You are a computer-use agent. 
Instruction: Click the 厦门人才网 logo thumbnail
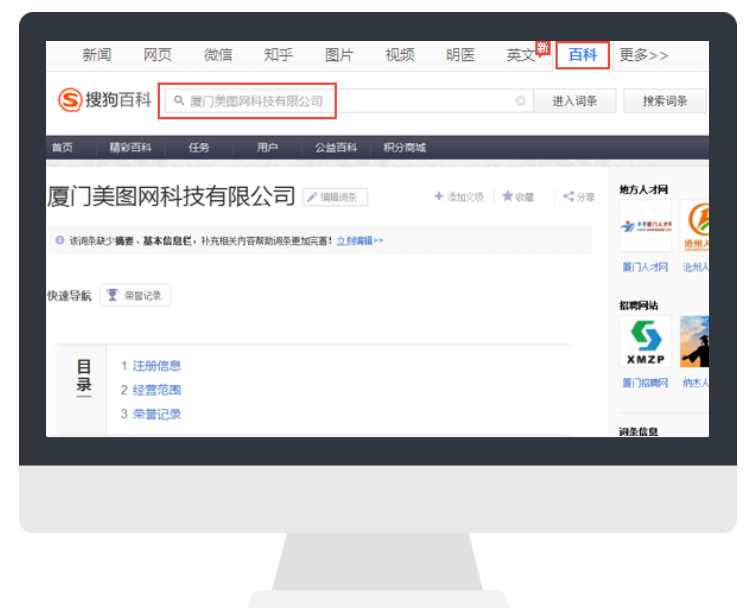tap(645, 226)
